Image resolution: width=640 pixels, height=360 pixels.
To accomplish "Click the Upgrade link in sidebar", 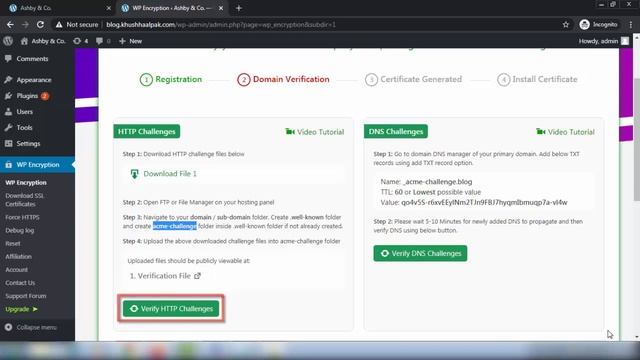I will coord(21,309).
